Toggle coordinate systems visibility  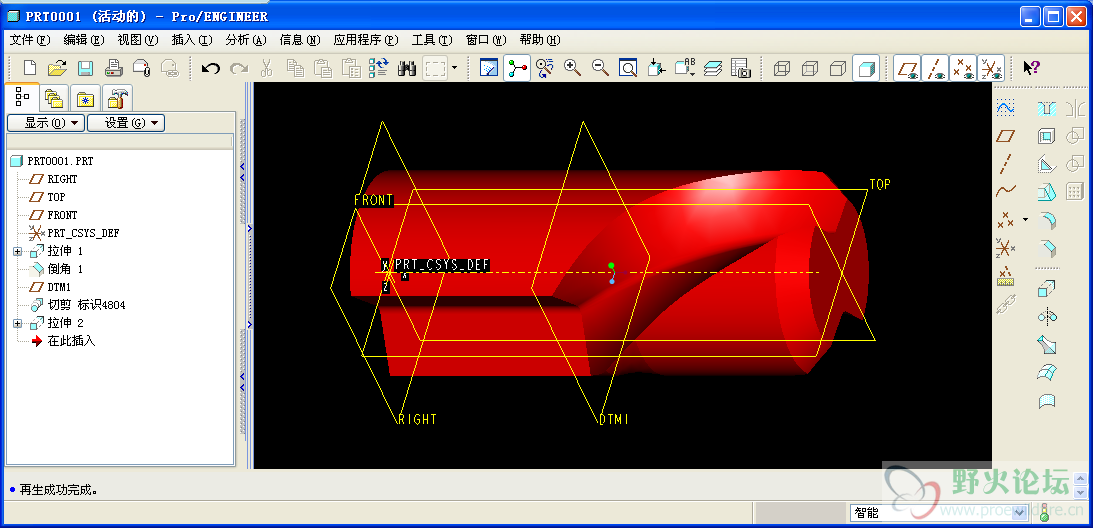[x=991, y=68]
